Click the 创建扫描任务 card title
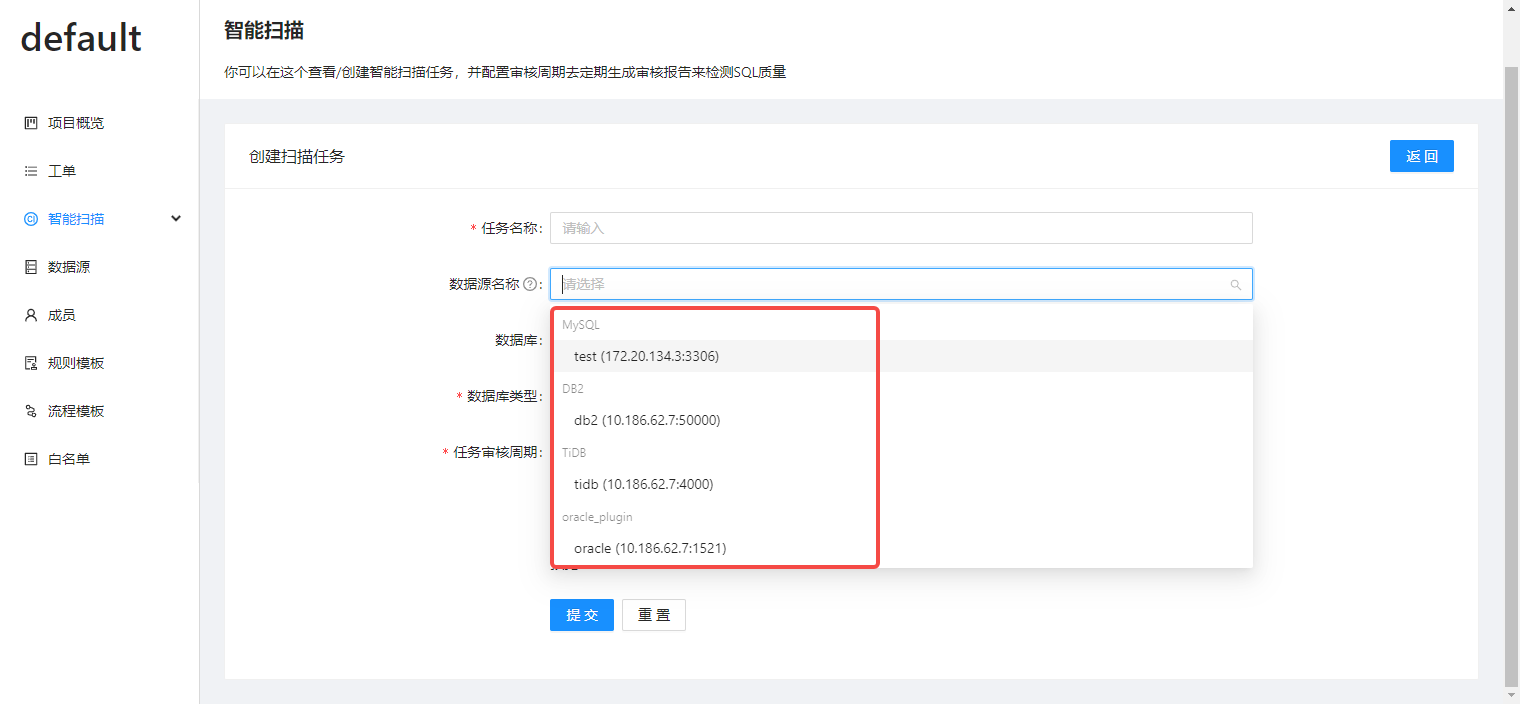Screen dimensions: 1520x704 click(297, 157)
